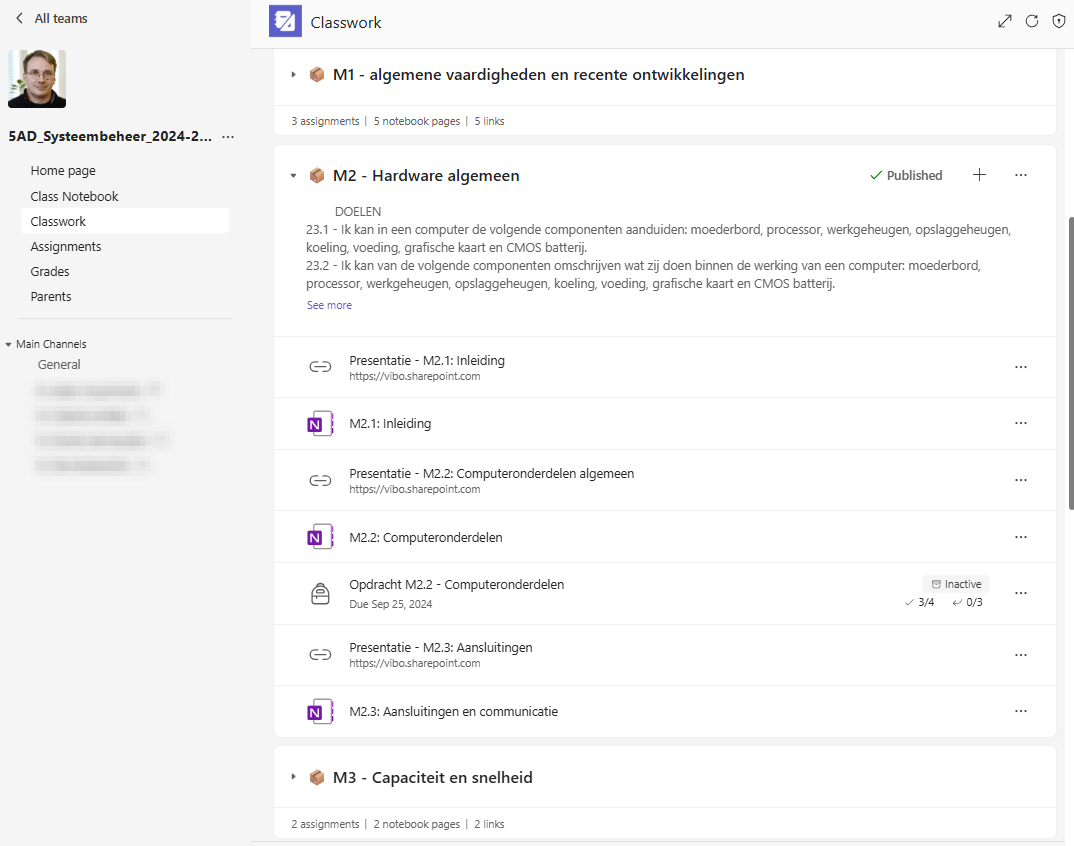
Task: Open more options for M2 module
Action: [x=1020, y=175]
